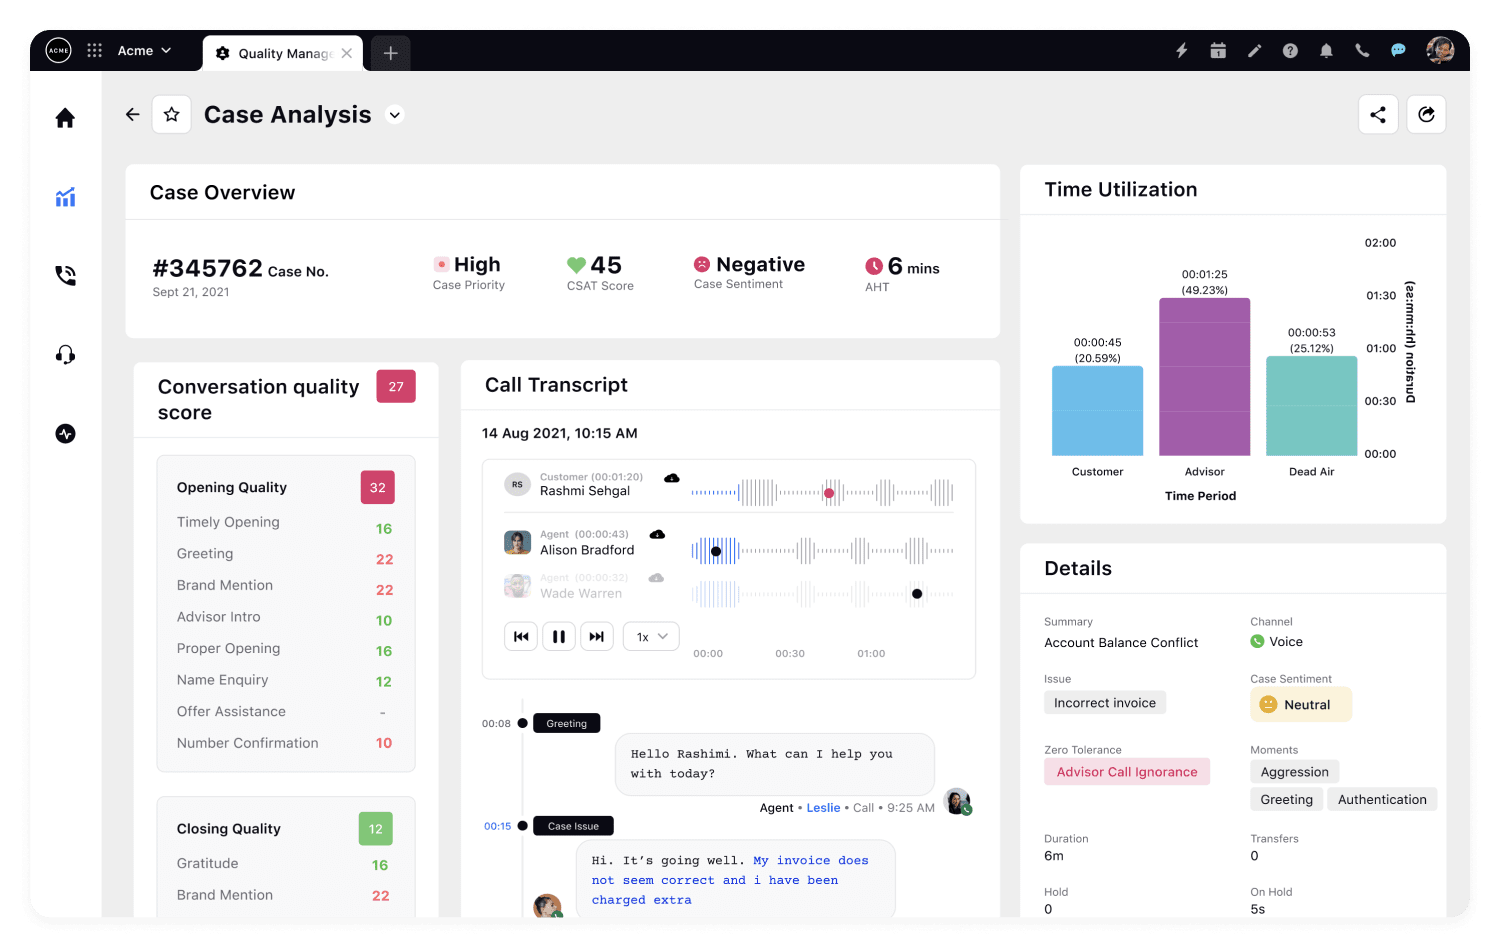Click the marker on Rashmi Sehgal's waveform
Image resolution: width=1500 pixels, height=948 pixels.
click(x=829, y=493)
